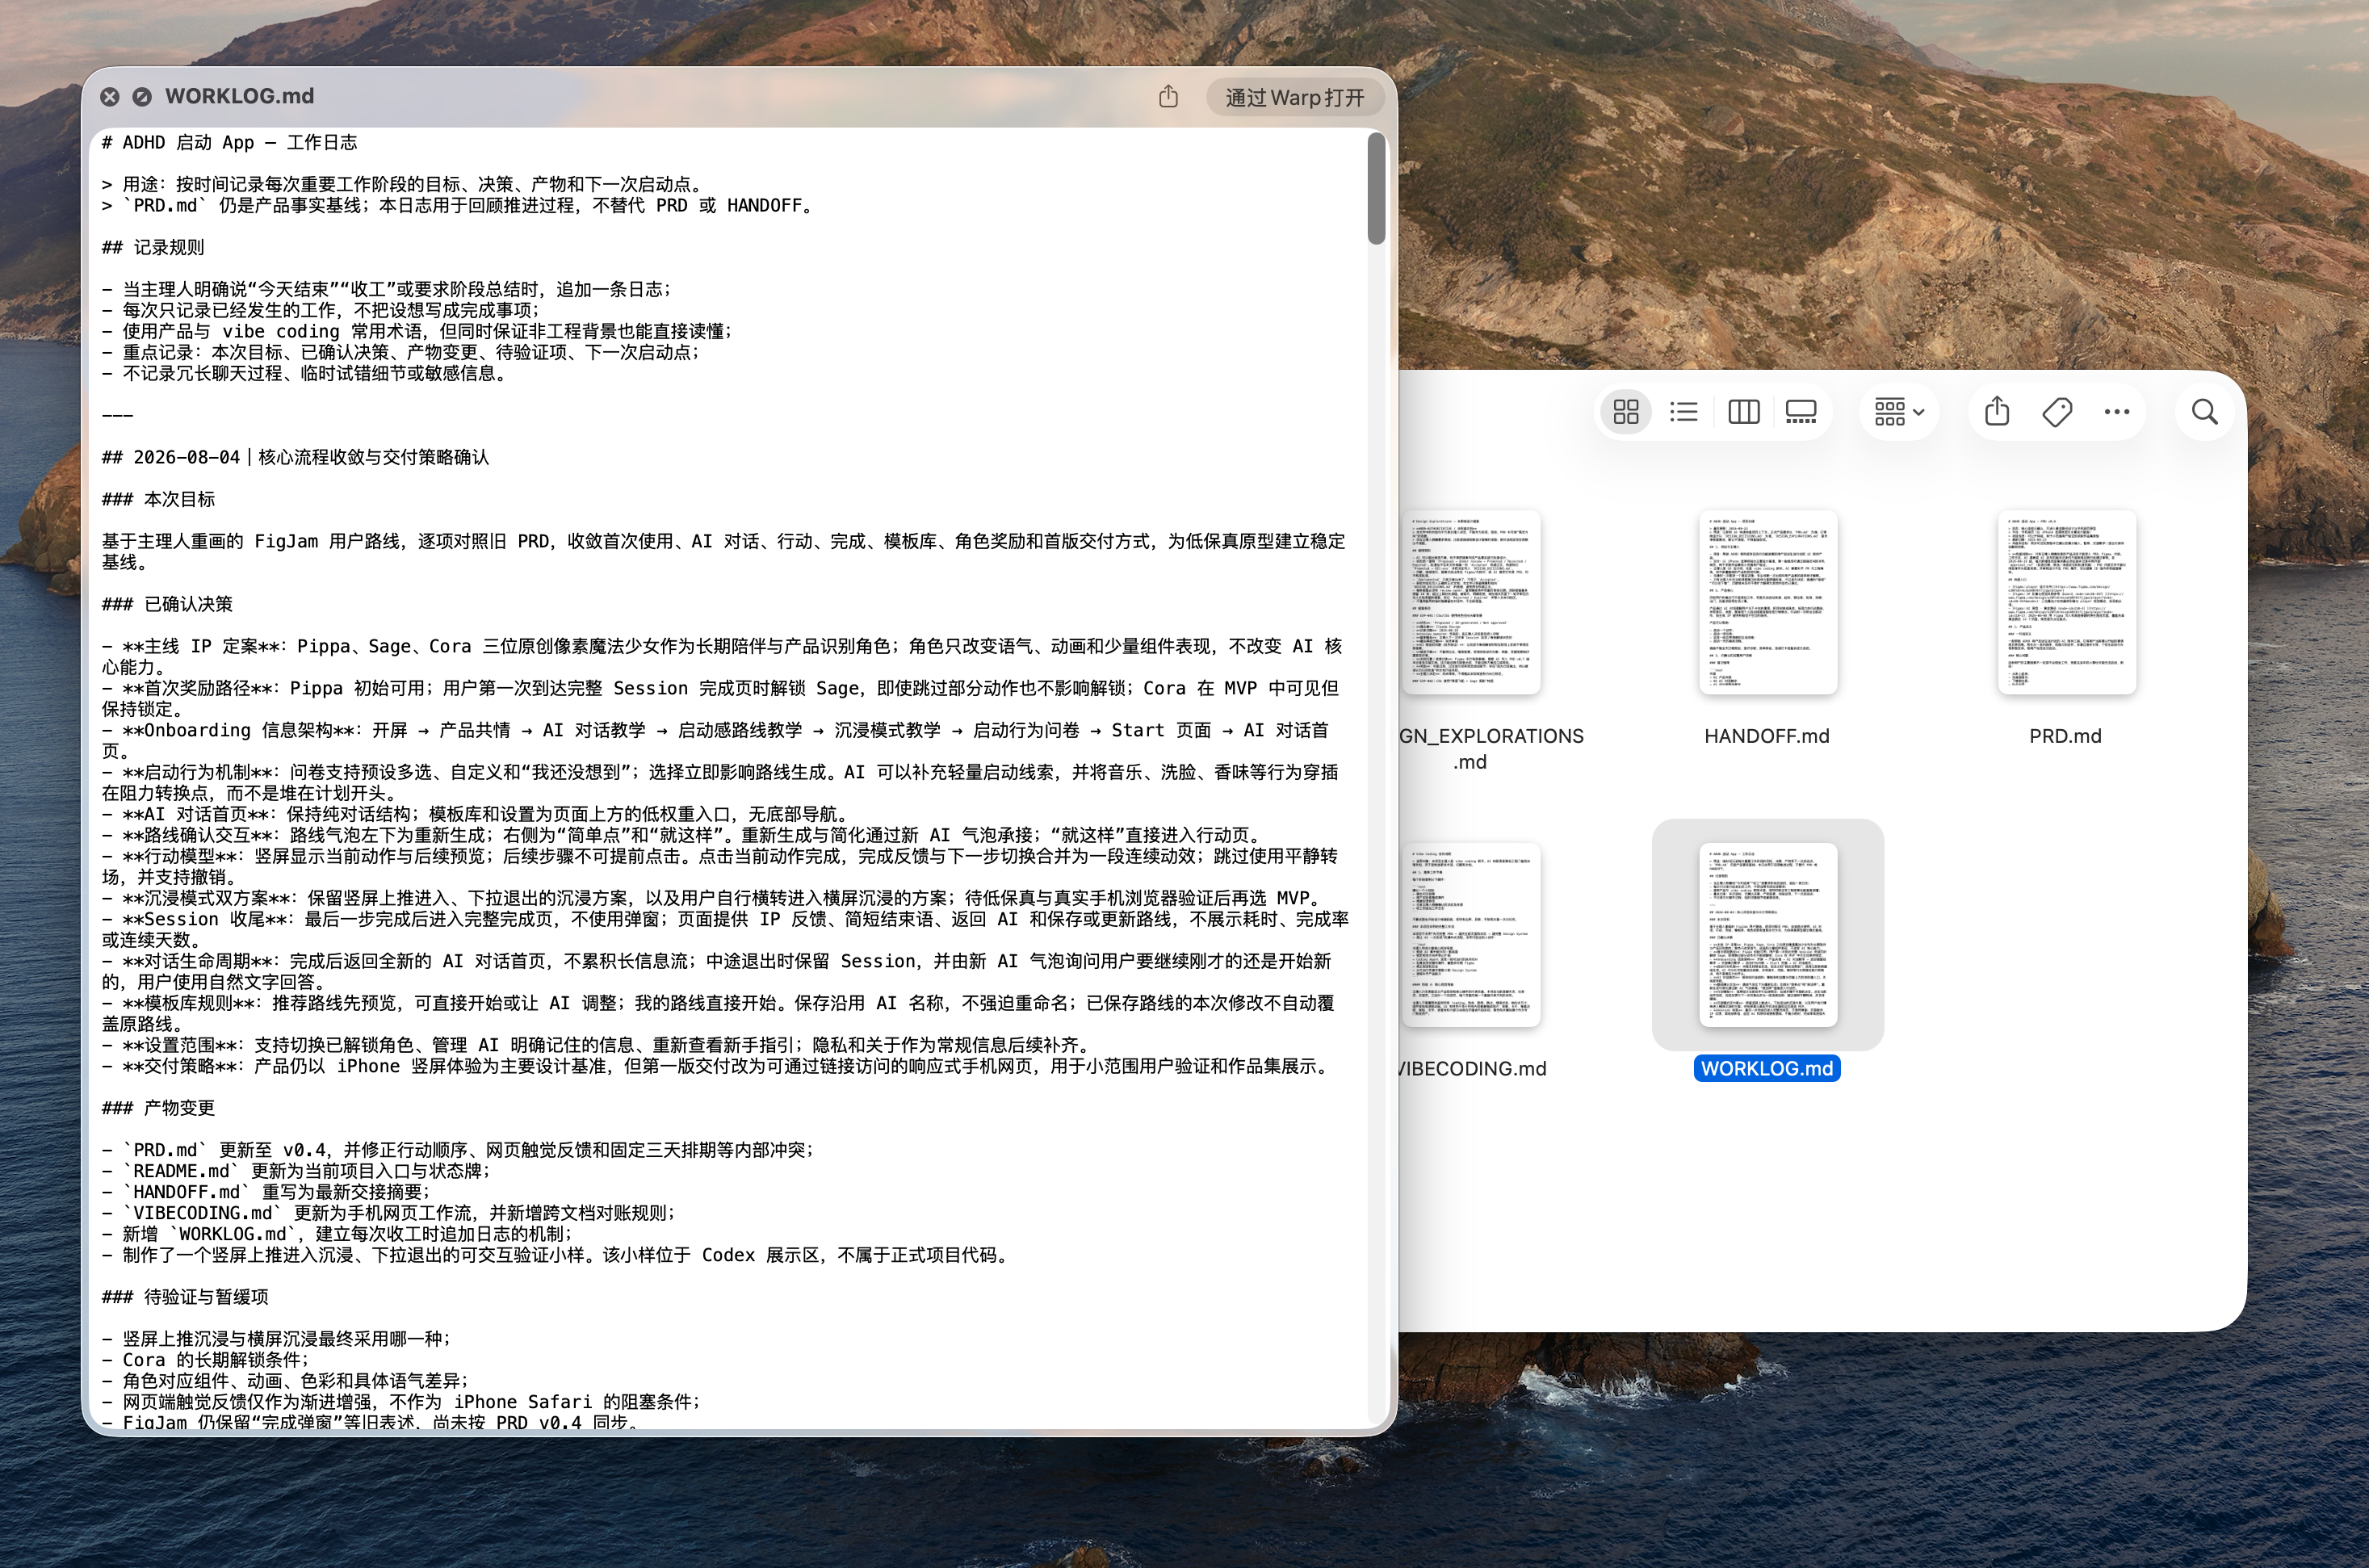The image size is (2369, 1568).
Task: Switch Finder to list view
Action: click(x=1684, y=412)
